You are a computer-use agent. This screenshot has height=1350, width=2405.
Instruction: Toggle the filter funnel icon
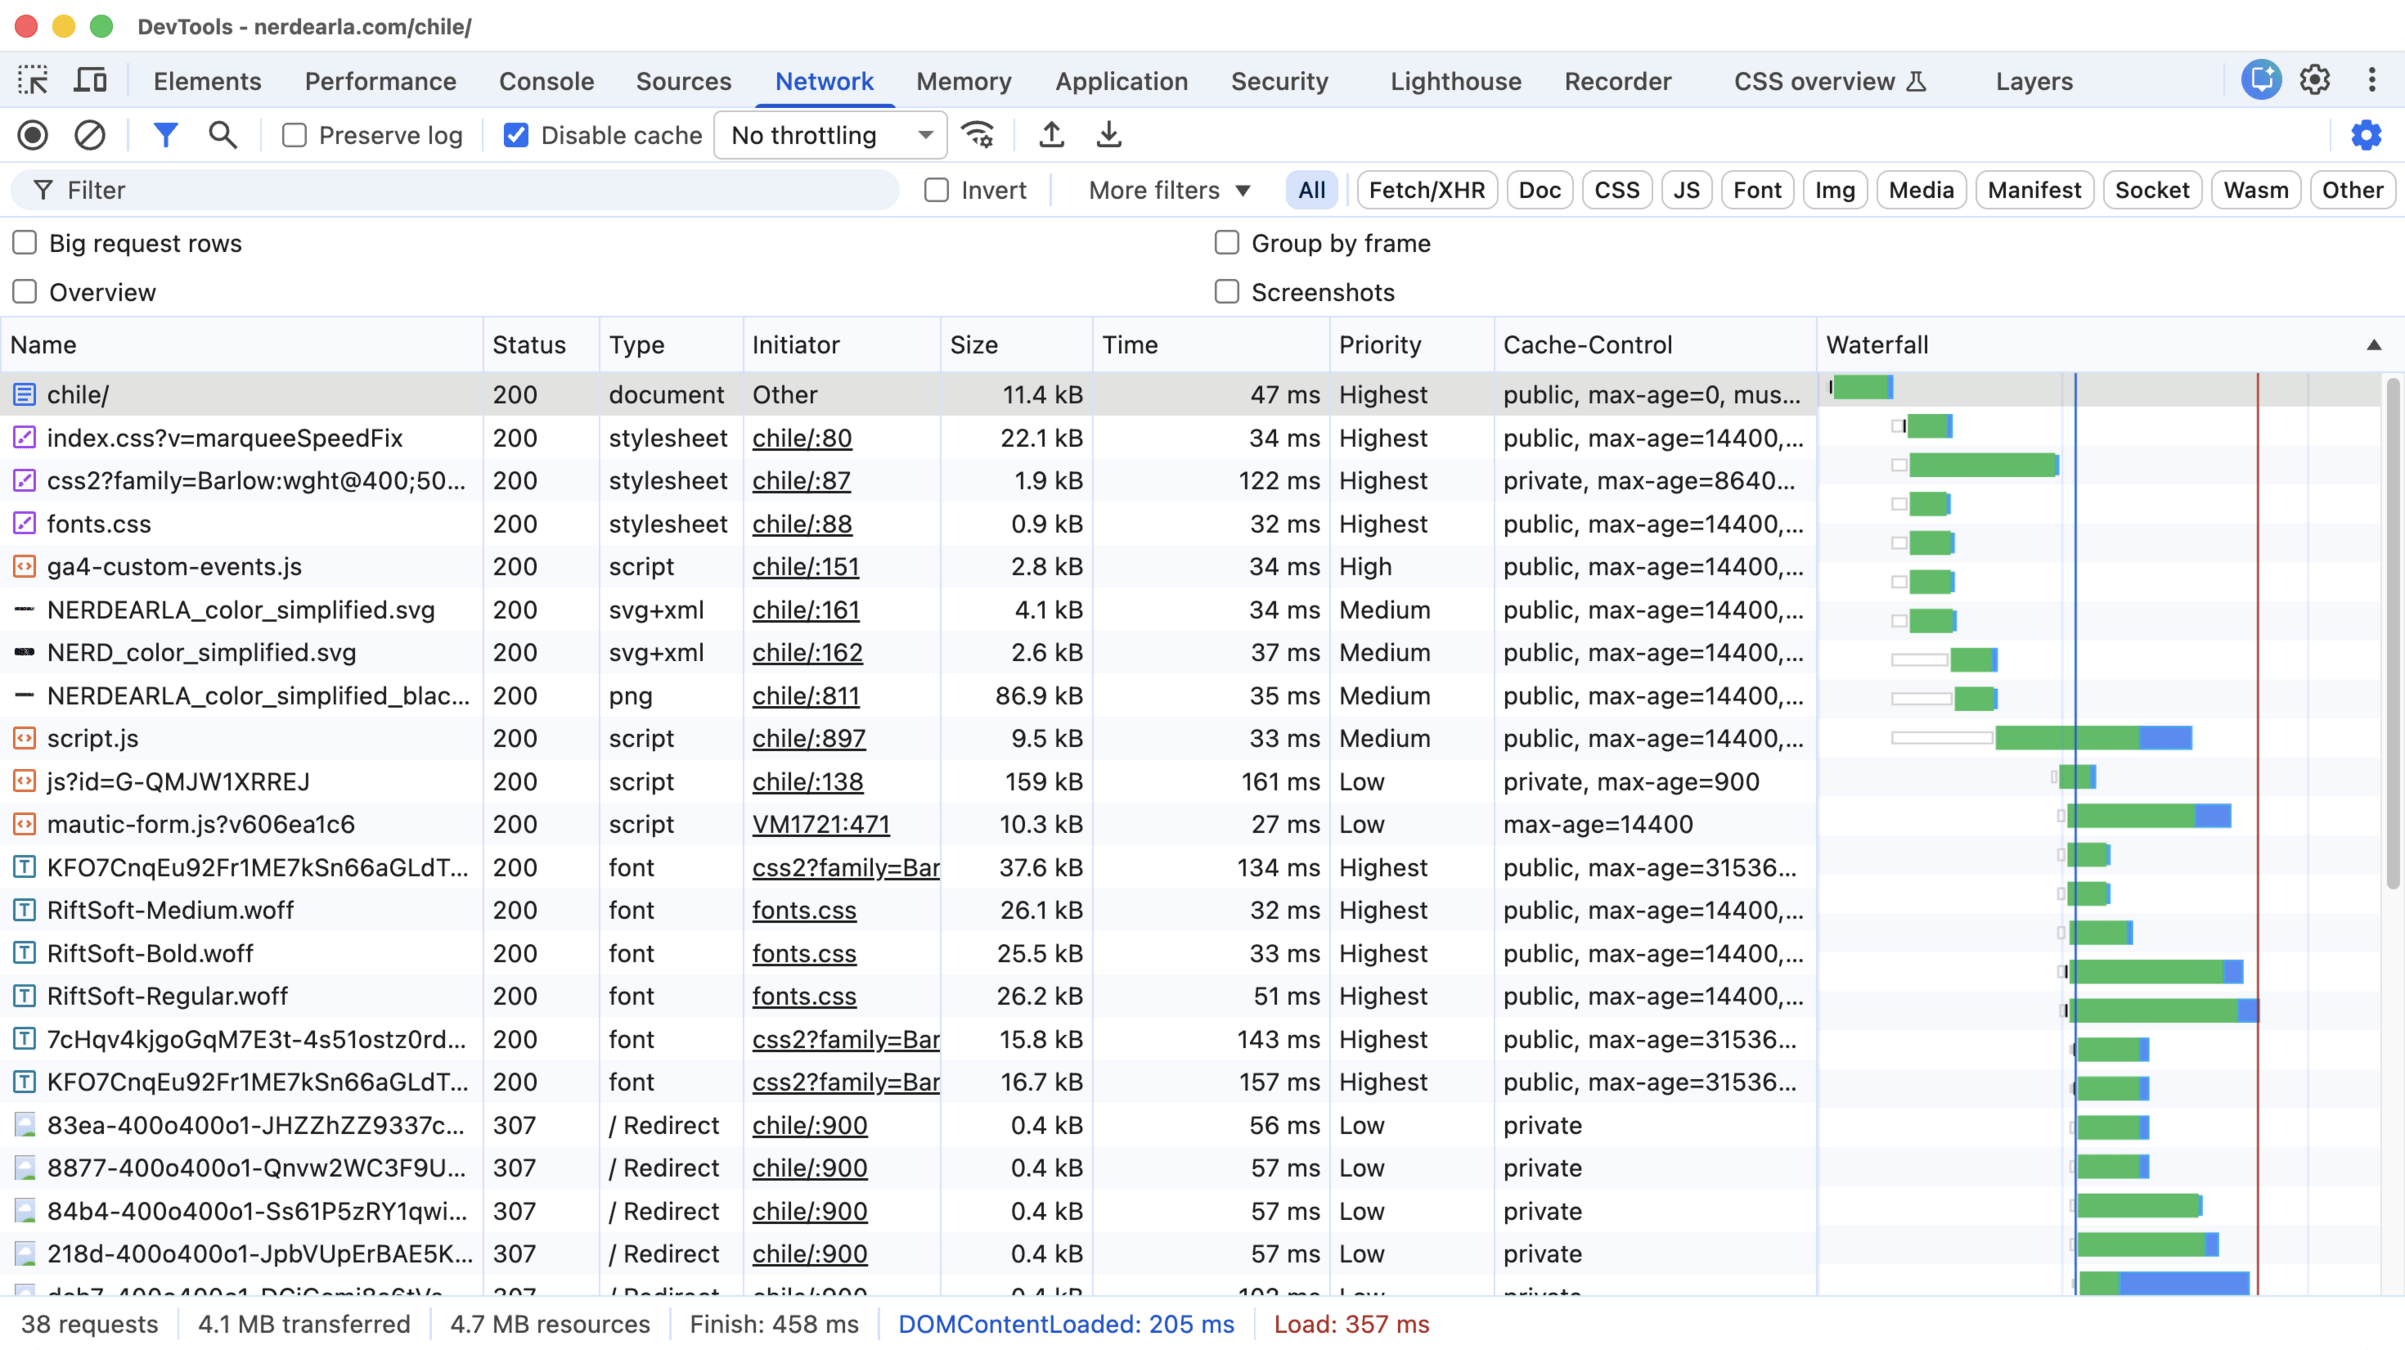pyautogui.click(x=165, y=135)
